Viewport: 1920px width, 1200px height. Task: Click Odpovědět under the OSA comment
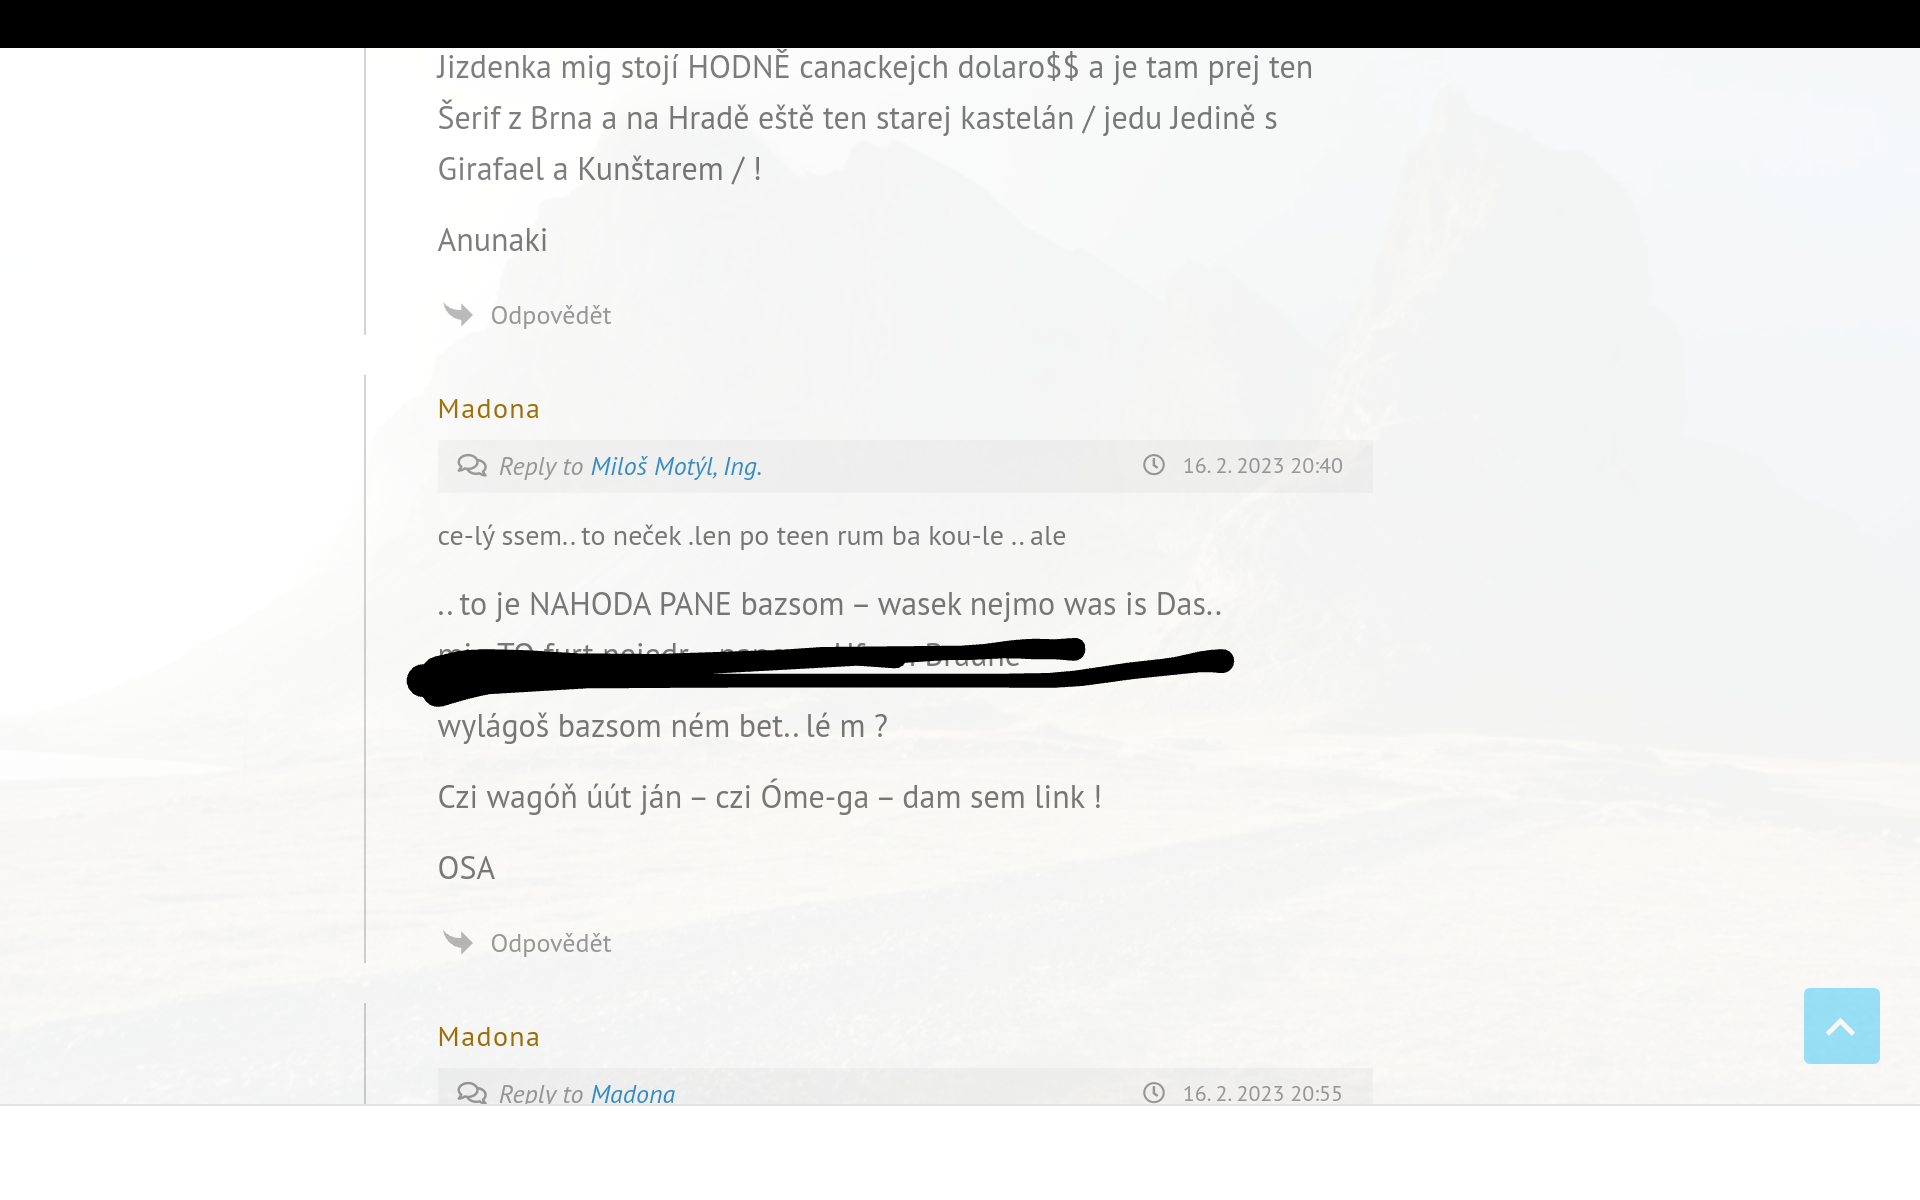[x=551, y=943]
